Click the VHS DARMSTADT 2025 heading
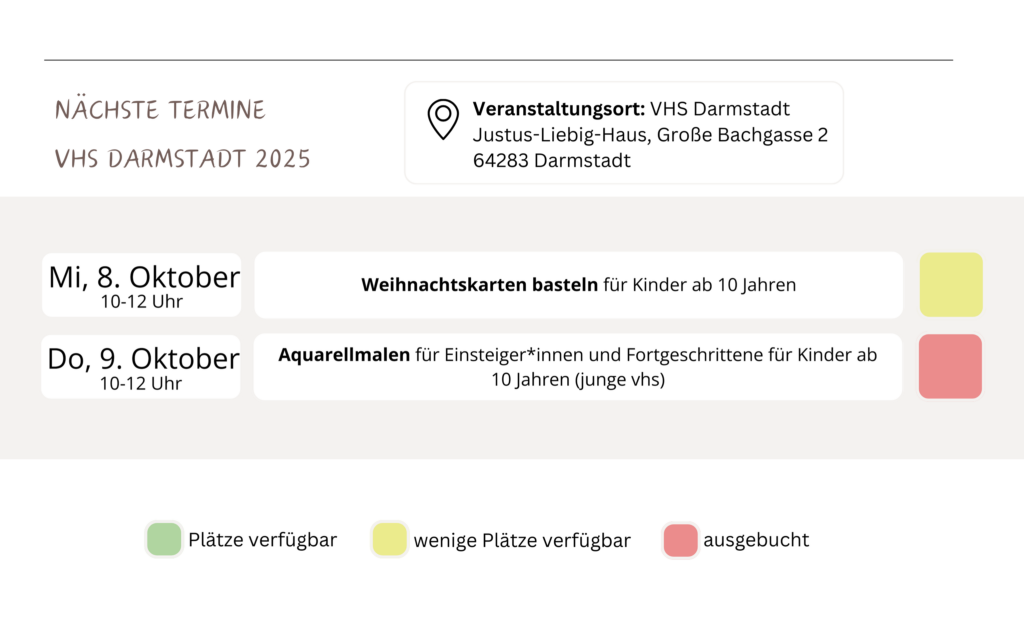Screen dimensions: 1024x634 coord(183,159)
